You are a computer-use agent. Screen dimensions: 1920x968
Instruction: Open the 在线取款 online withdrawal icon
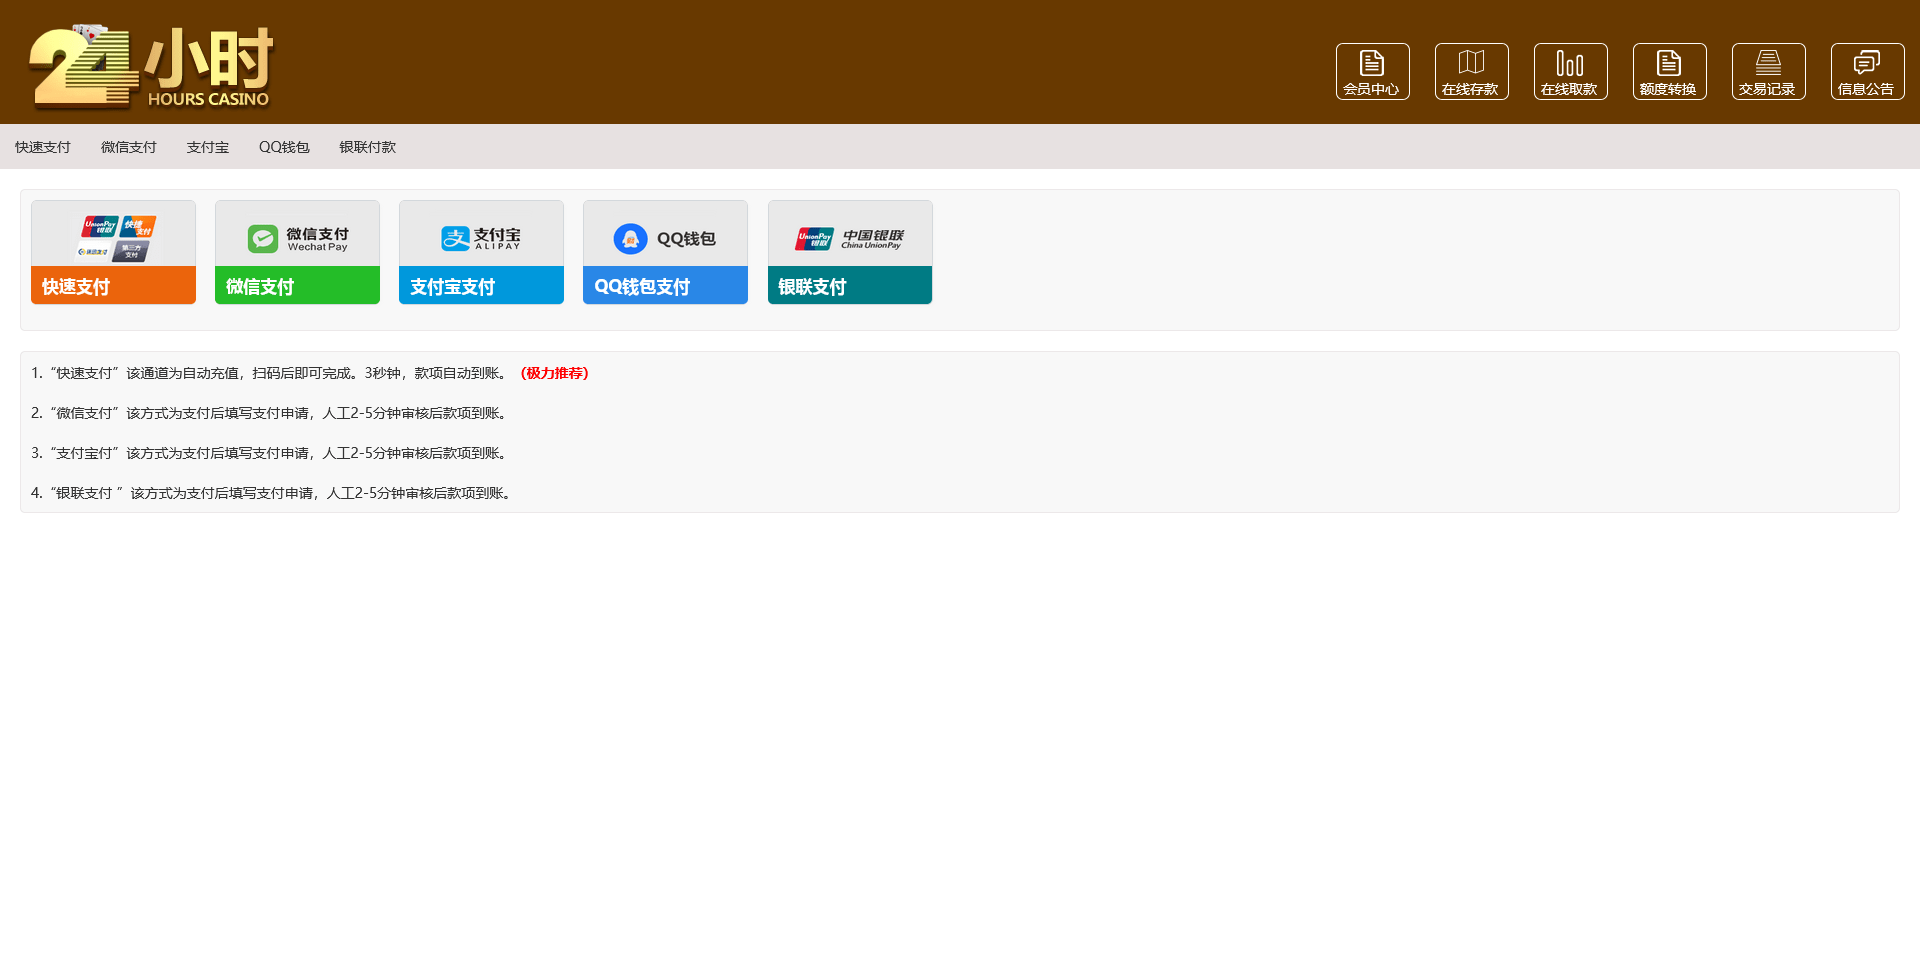(x=1570, y=71)
